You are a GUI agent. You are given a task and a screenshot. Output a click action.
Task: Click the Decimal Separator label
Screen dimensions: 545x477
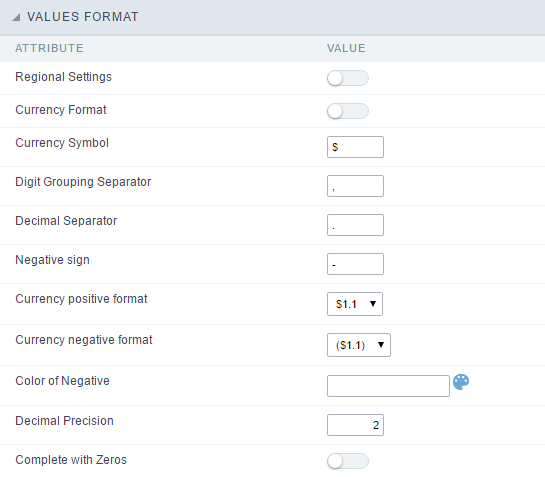click(66, 221)
